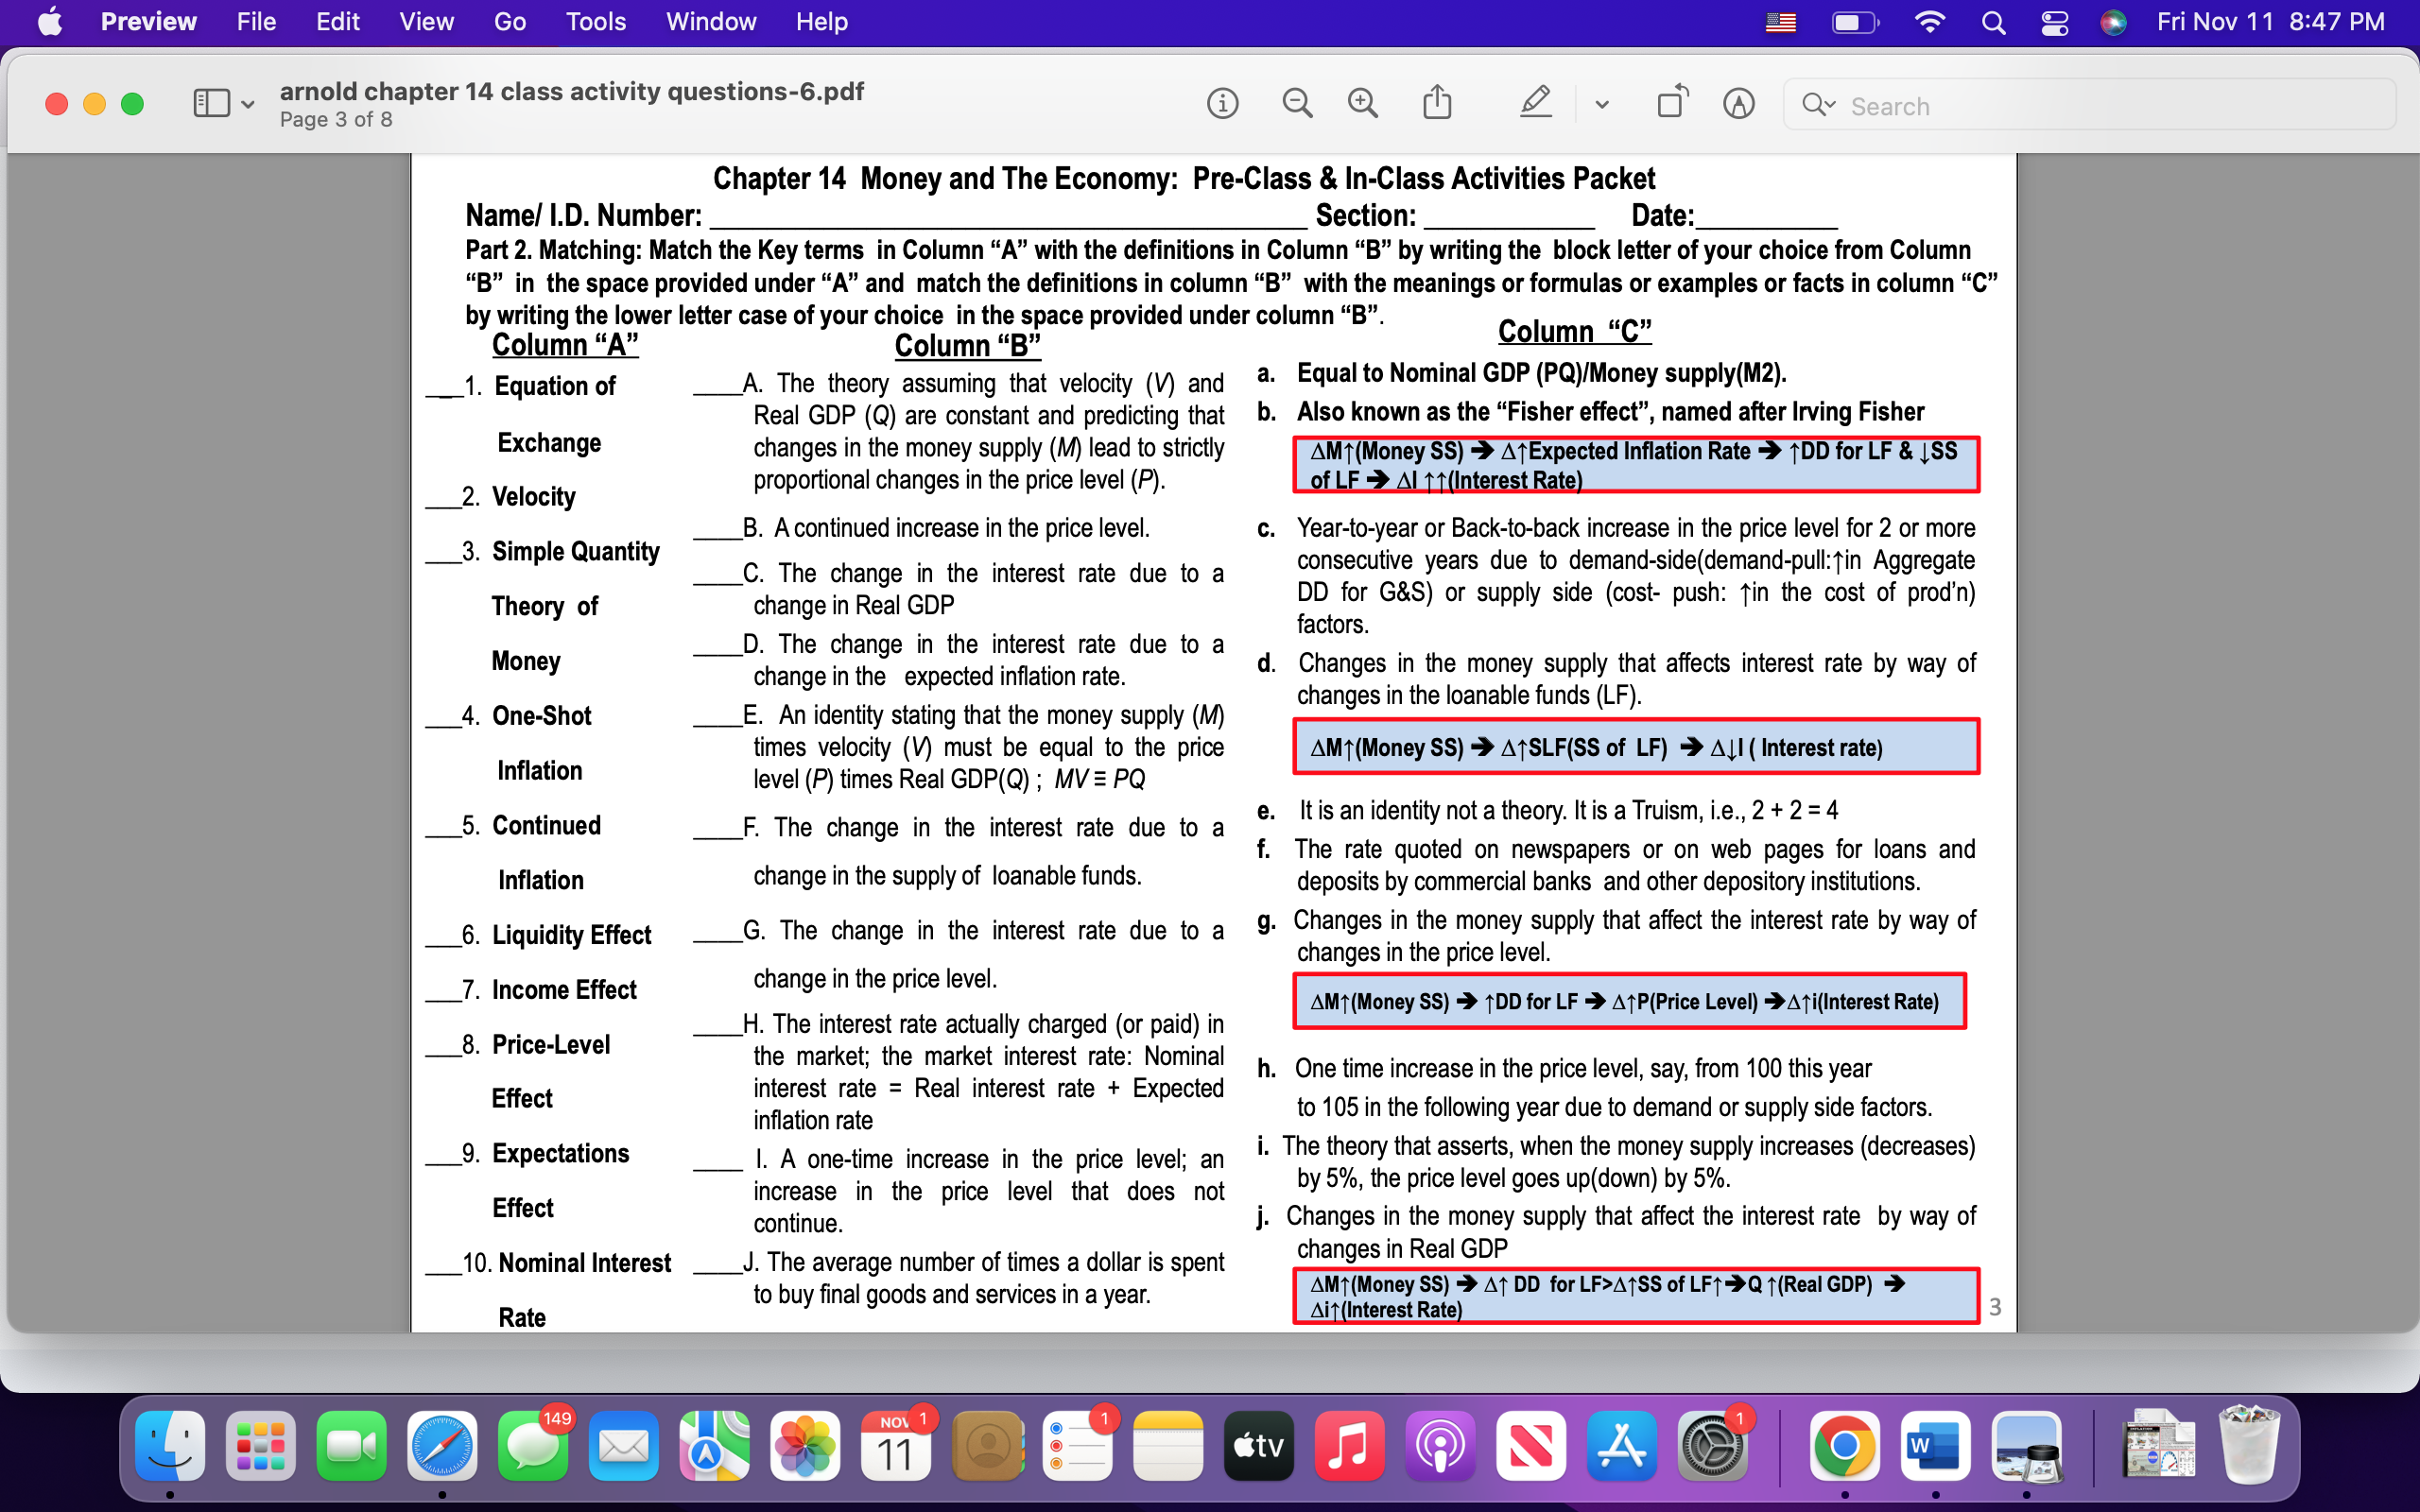This screenshot has width=2420, height=1512.
Task: Switch input source via language flag icon
Action: point(1783,22)
